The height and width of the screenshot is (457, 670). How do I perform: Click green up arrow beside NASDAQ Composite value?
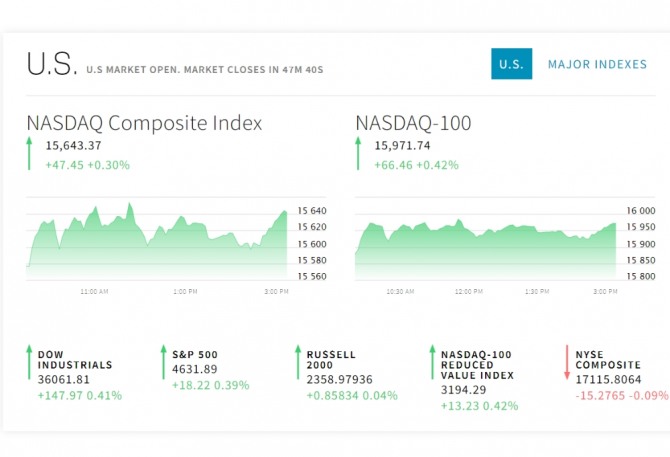(x=30, y=155)
